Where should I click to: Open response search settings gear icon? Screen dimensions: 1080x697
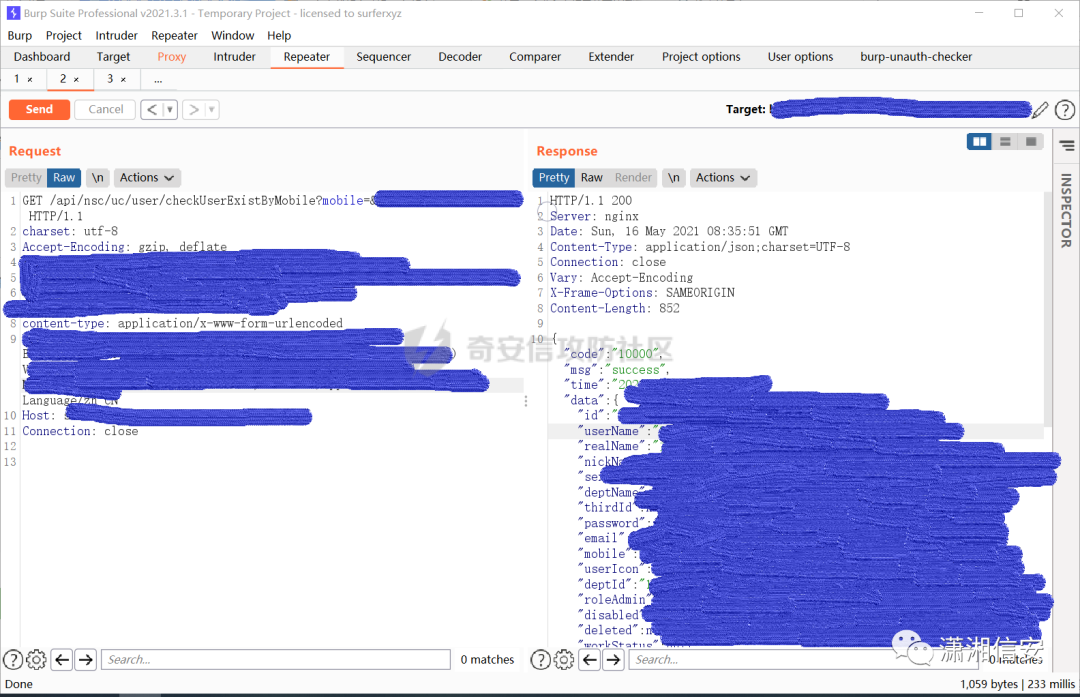(564, 660)
